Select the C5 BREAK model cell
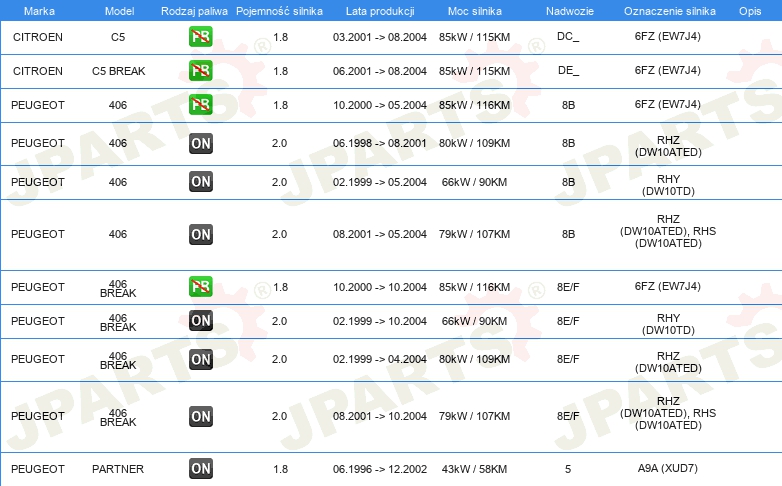The image size is (782, 486). [x=118, y=71]
